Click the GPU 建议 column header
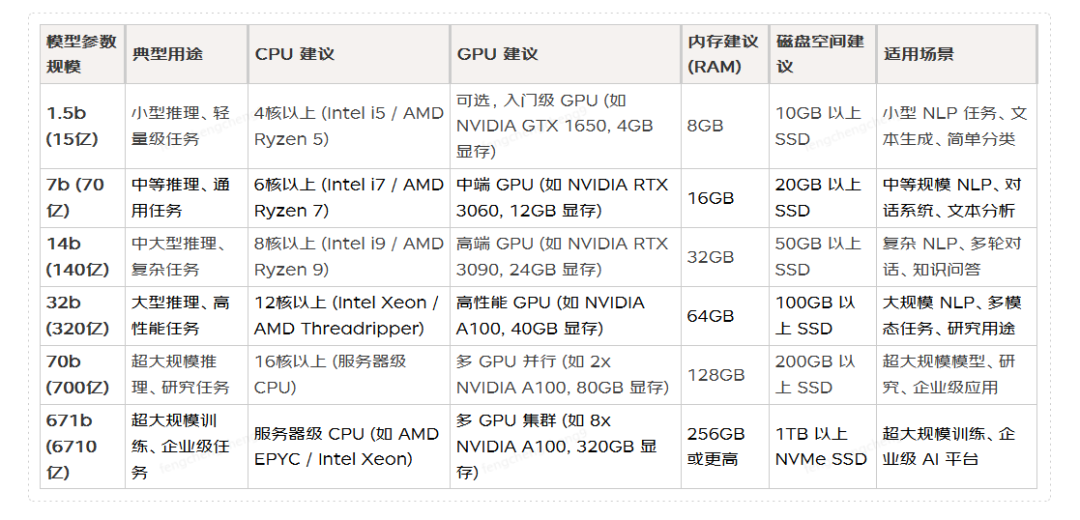Image resolution: width=1080 pixels, height=520 pixels. (x=497, y=54)
